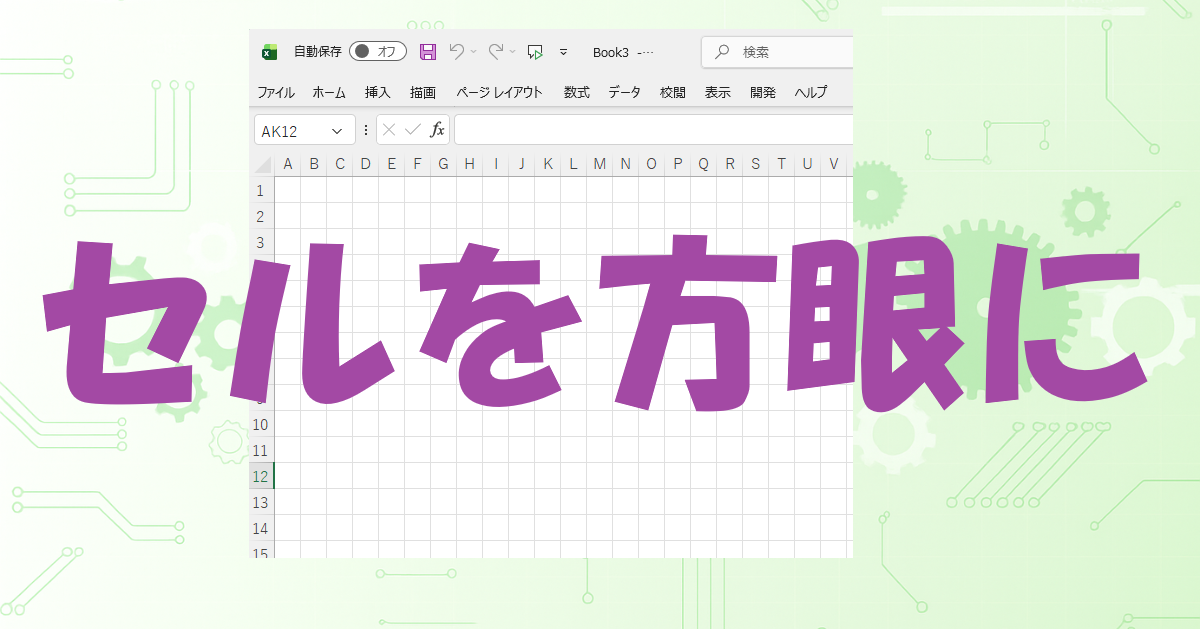The width and height of the screenshot is (1200, 629).
Task: Open the 数式 ribbon tab
Action: (x=576, y=92)
